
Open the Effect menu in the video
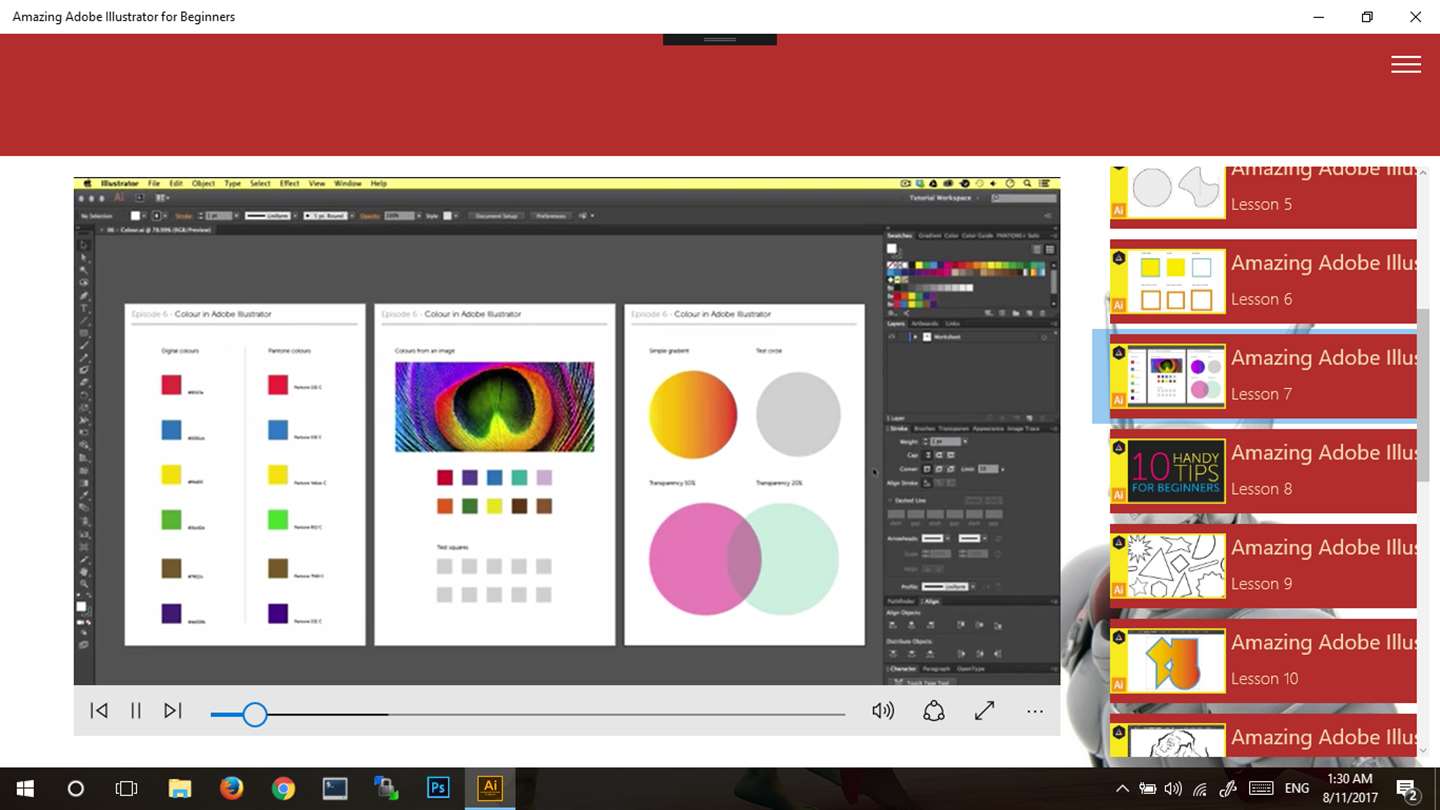pyautogui.click(x=289, y=184)
